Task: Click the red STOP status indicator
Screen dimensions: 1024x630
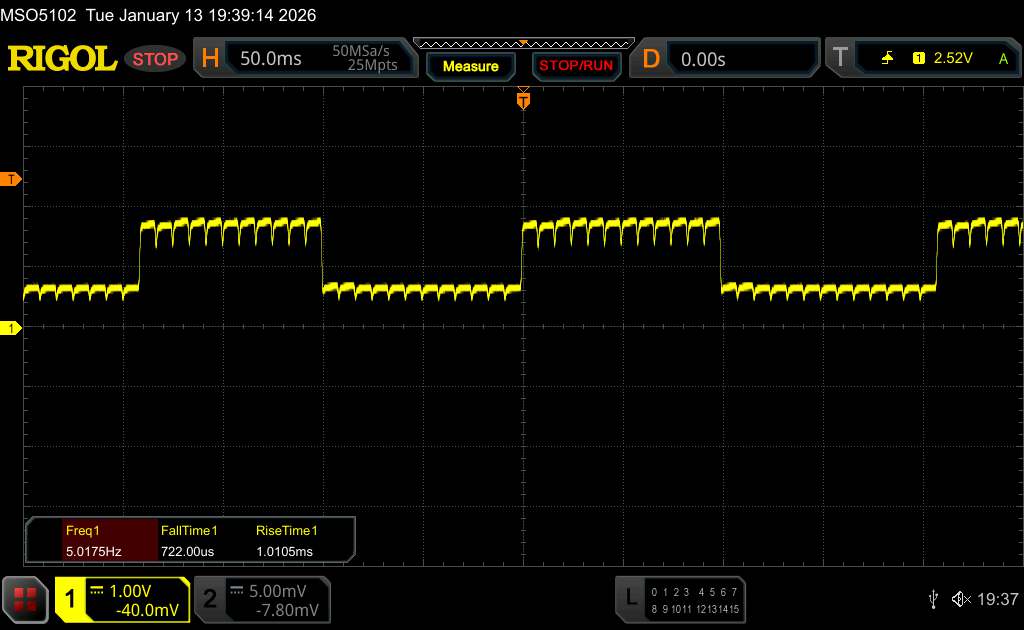Action: tap(155, 59)
